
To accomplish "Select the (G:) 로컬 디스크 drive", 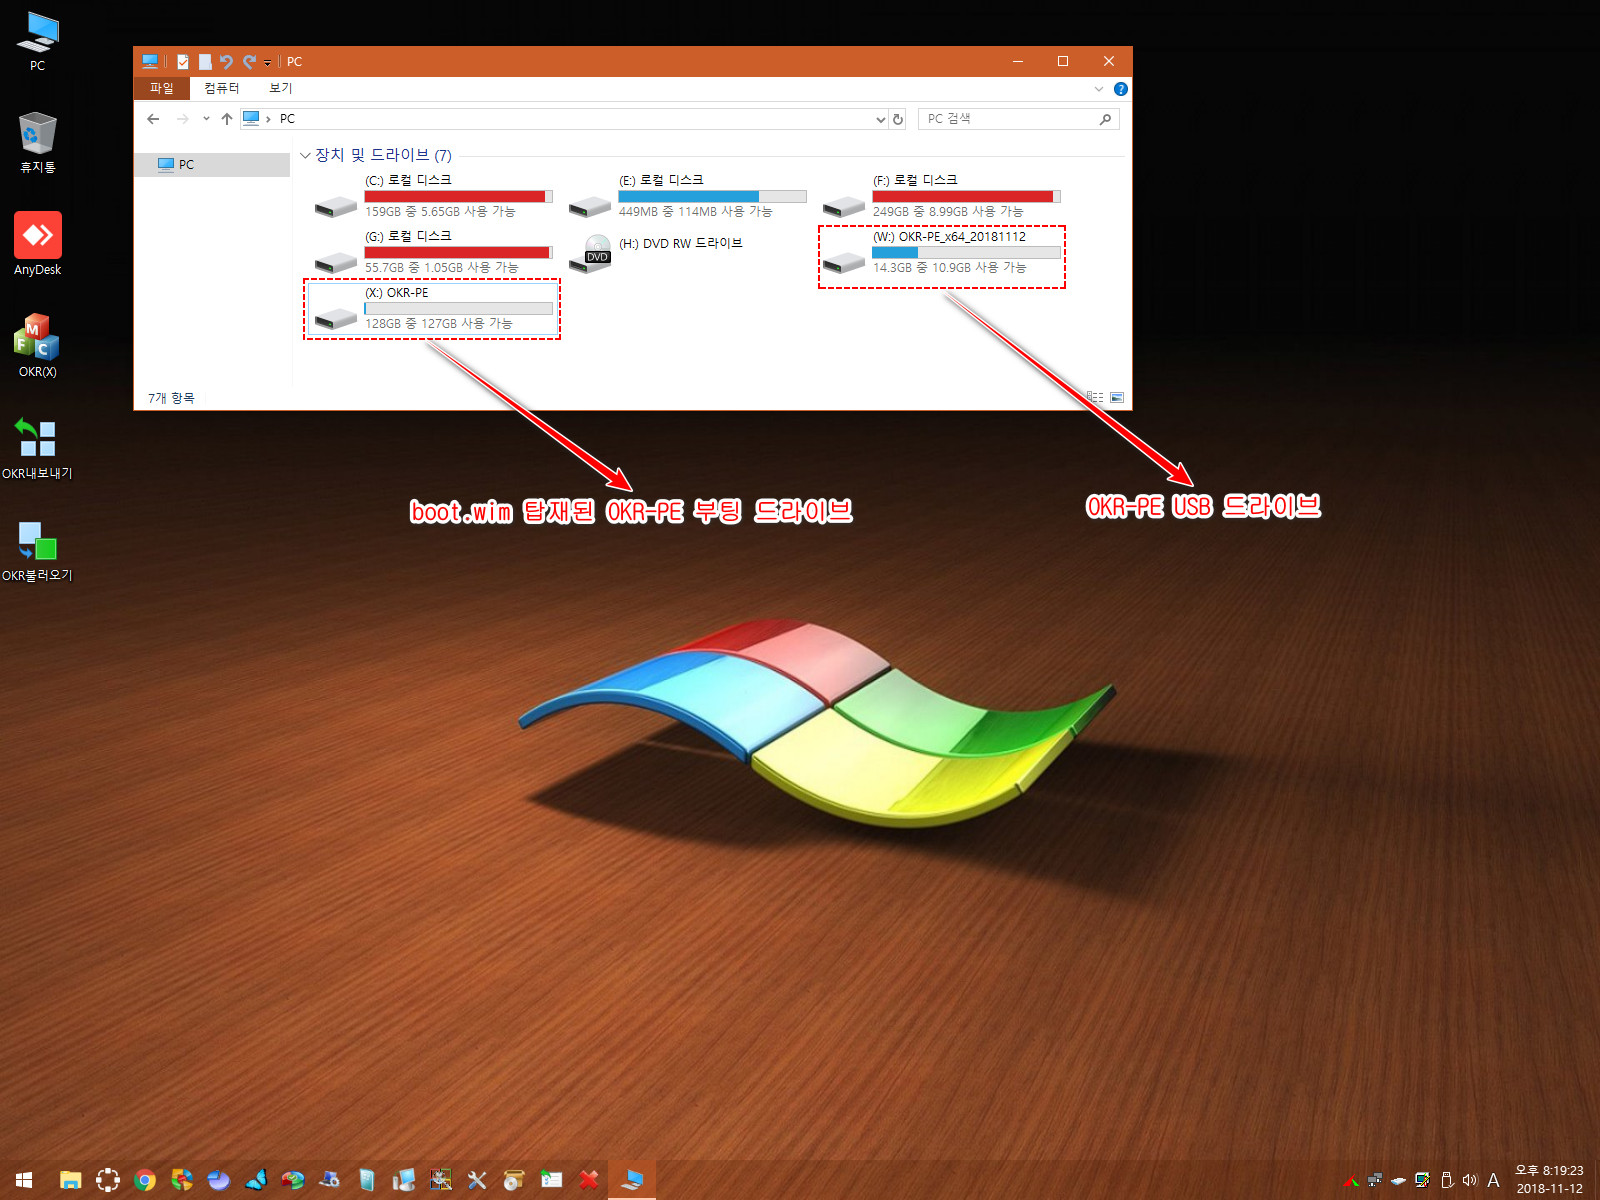I will (432, 252).
